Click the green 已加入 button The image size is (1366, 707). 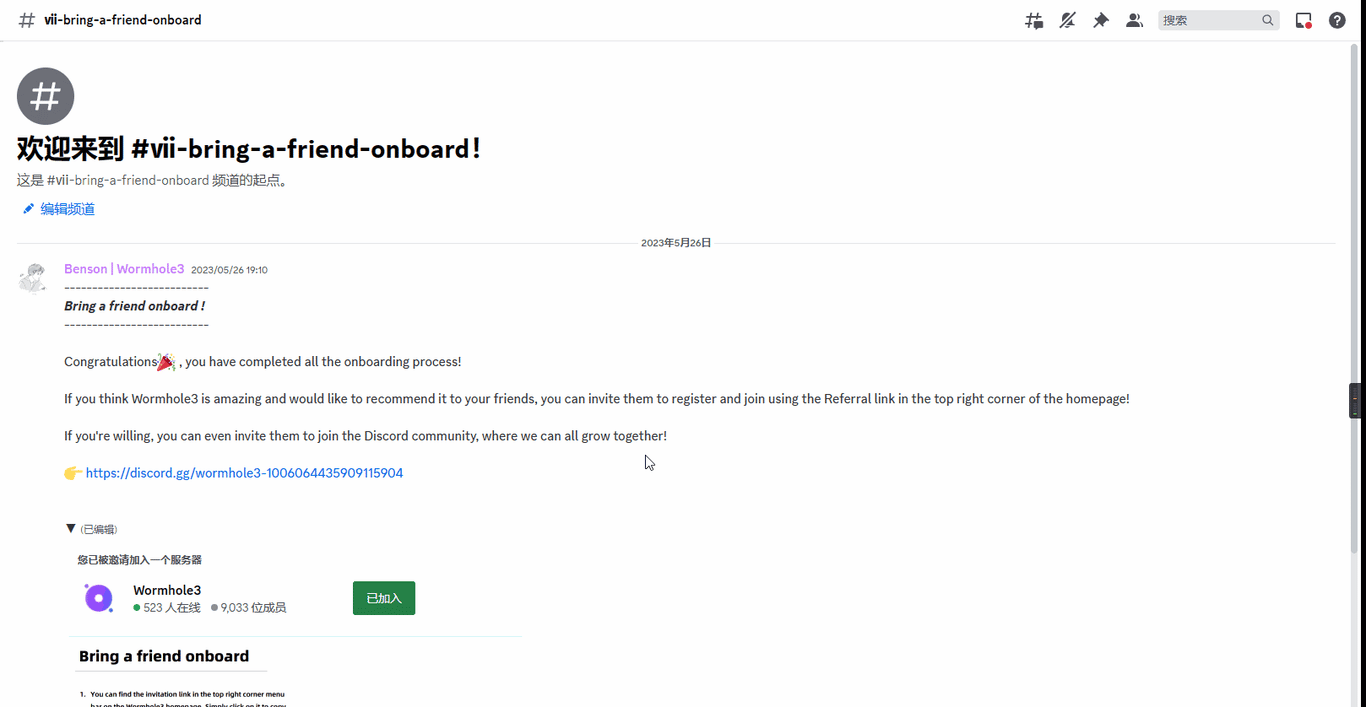384,598
